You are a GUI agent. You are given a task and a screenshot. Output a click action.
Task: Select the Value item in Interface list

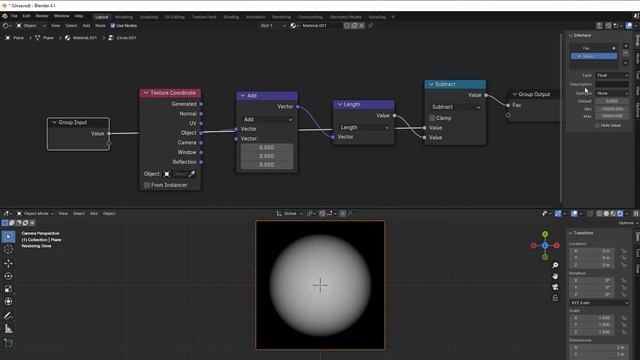point(594,56)
